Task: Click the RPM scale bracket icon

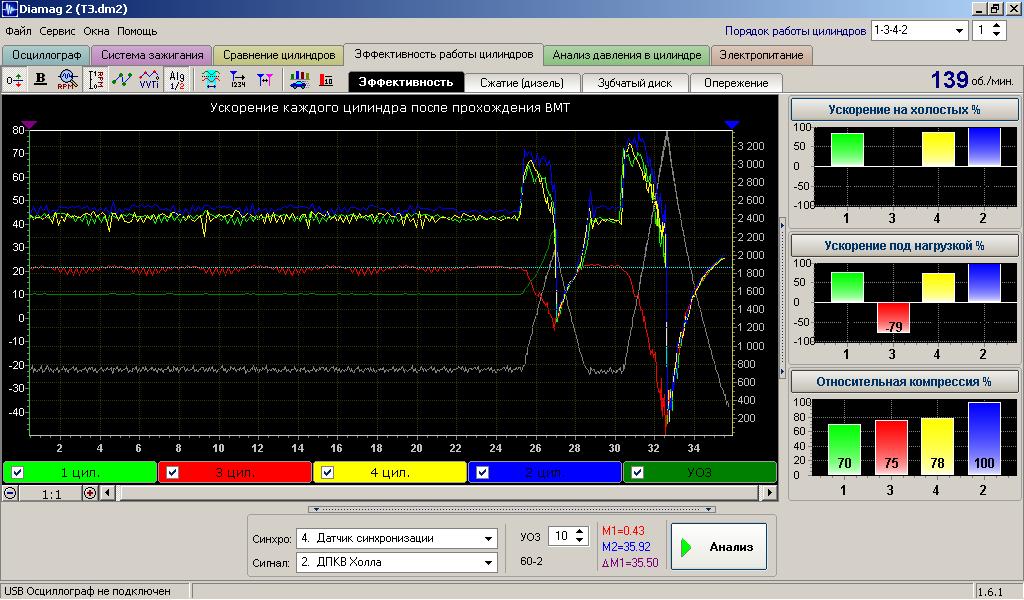Action: pyautogui.click(x=96, y=80)
